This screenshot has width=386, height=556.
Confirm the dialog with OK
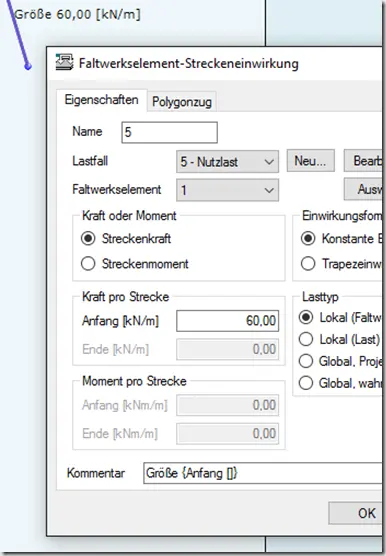tap(355, 513)
